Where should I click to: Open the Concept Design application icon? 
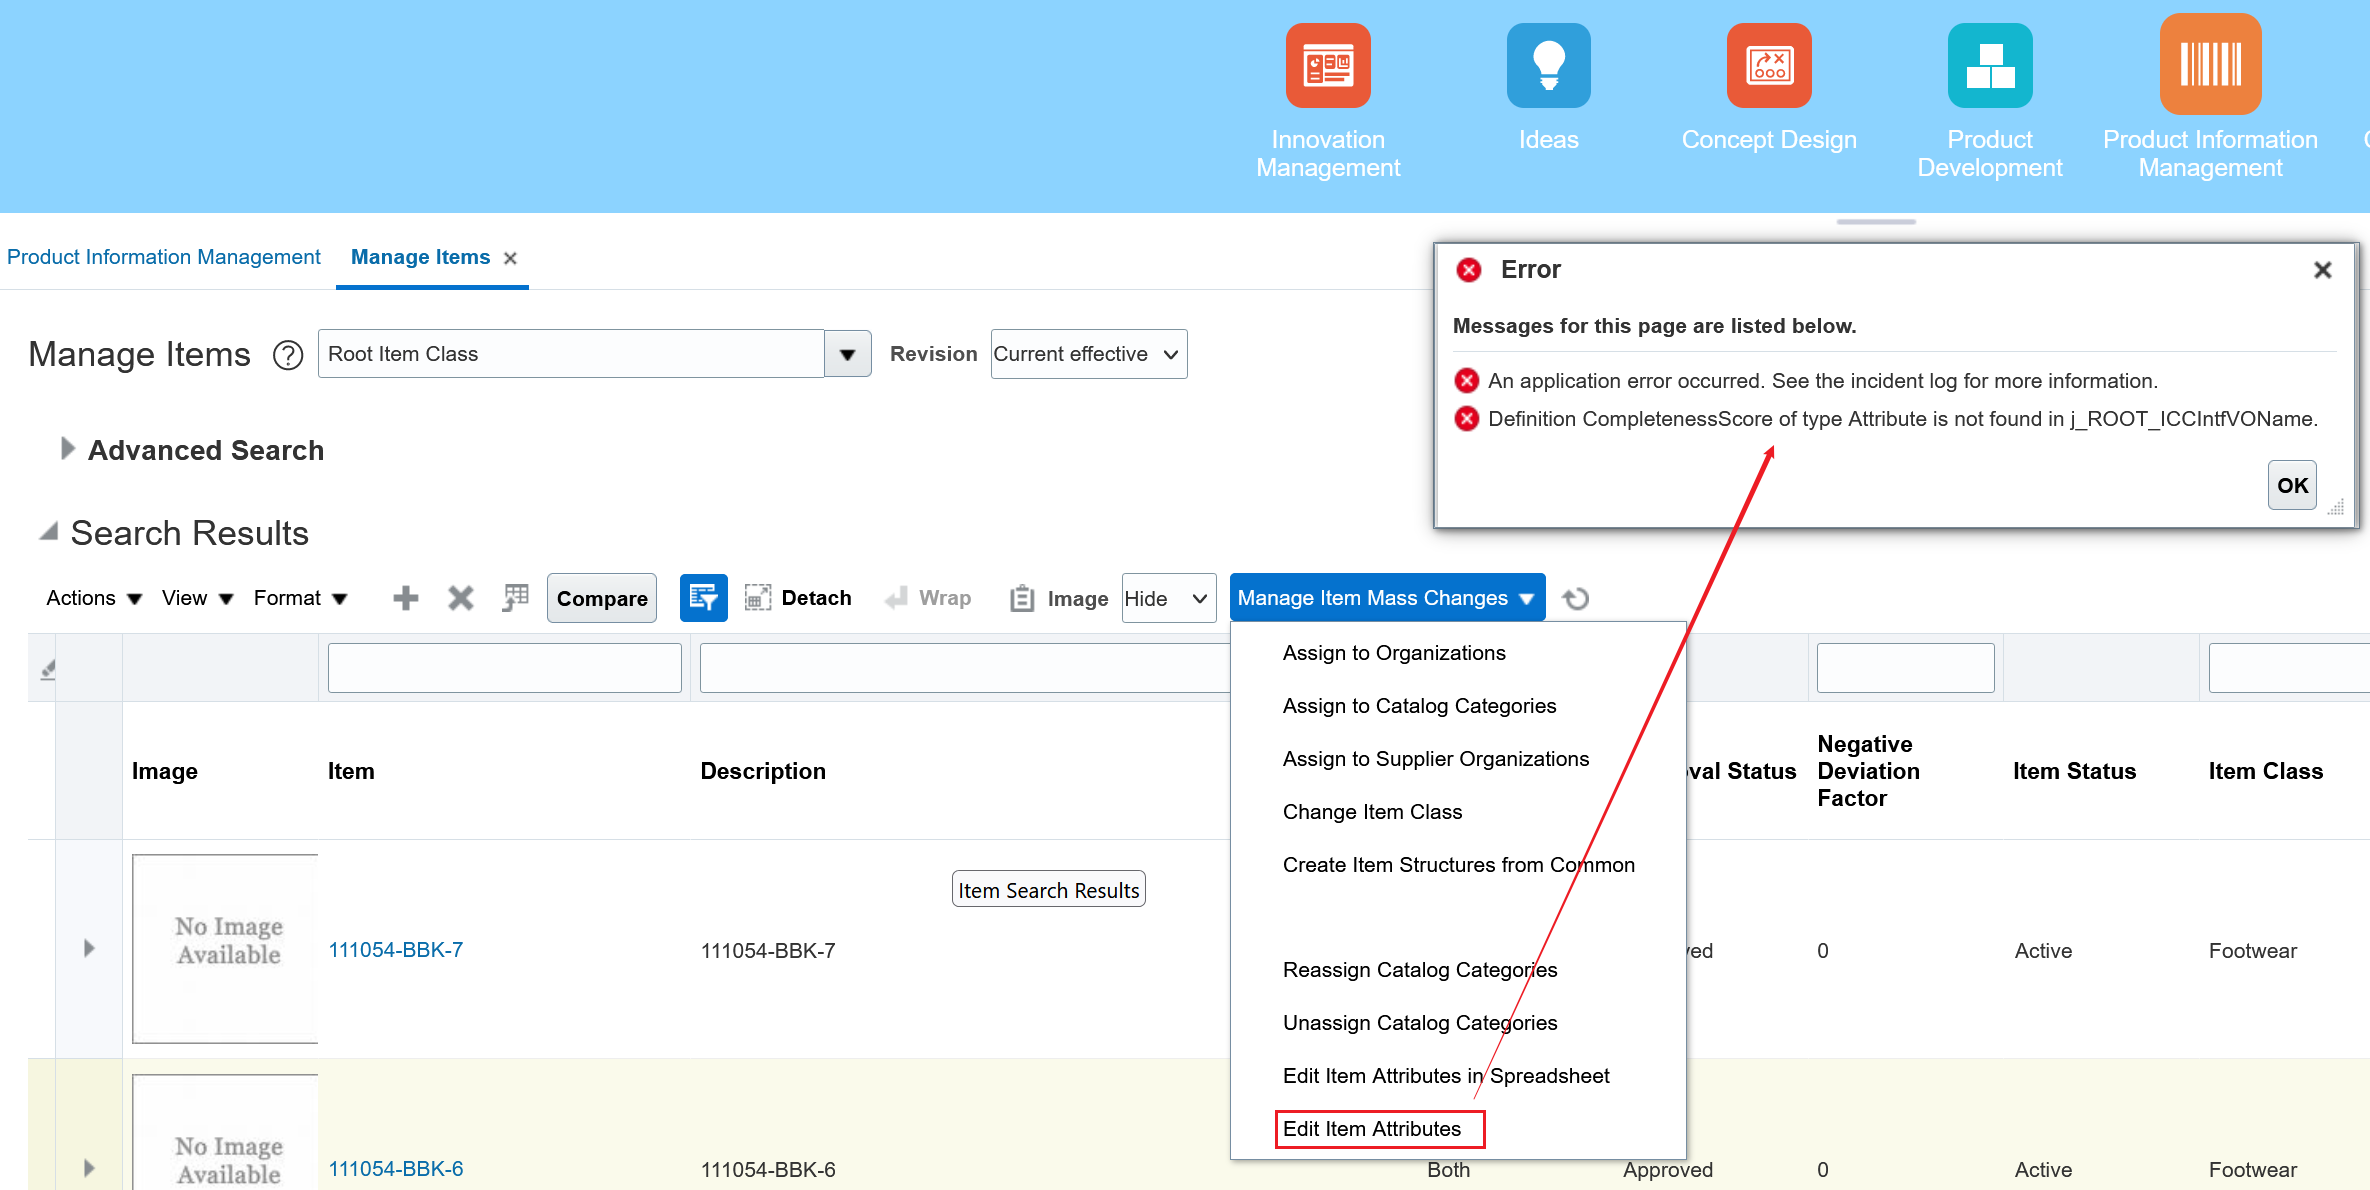1768,65
